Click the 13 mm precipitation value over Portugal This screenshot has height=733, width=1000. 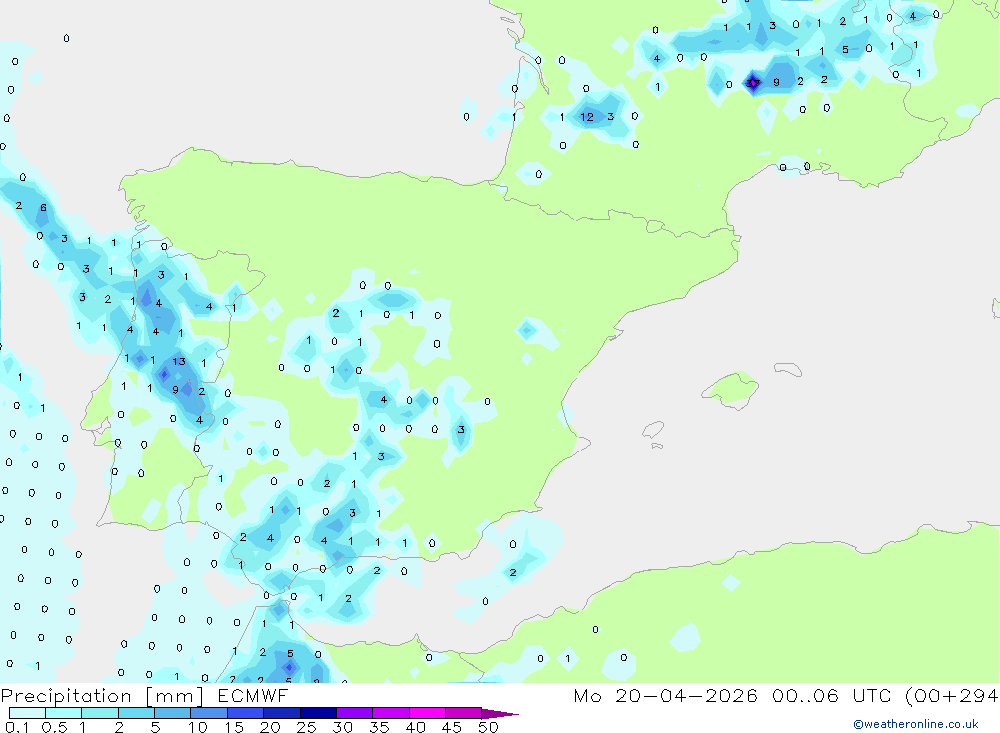point(179,361)
